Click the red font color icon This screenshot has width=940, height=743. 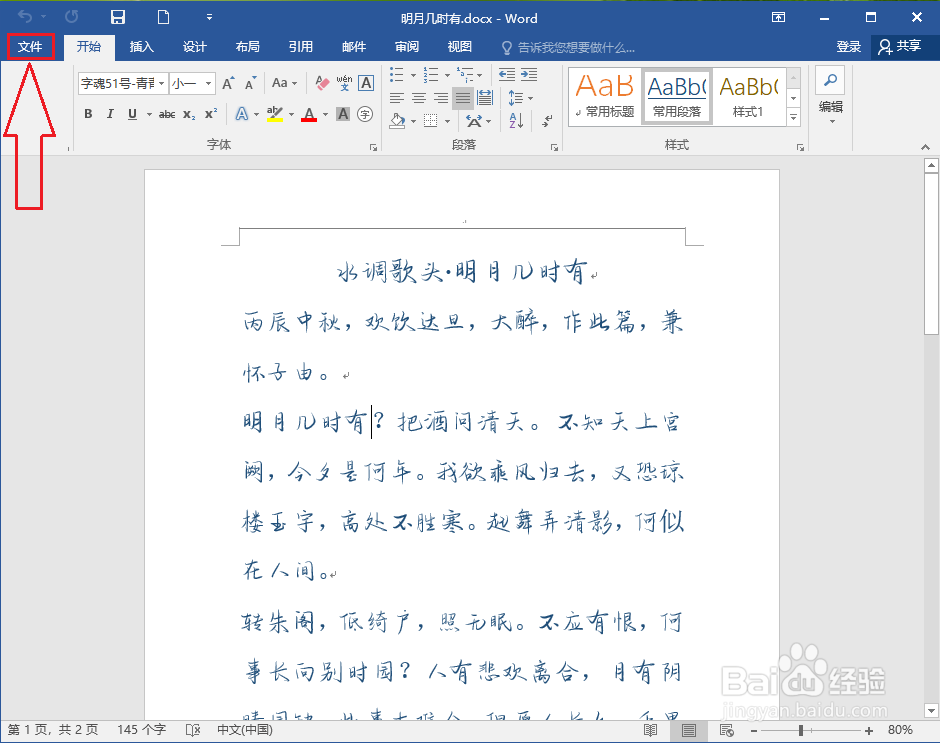[308, 113]
